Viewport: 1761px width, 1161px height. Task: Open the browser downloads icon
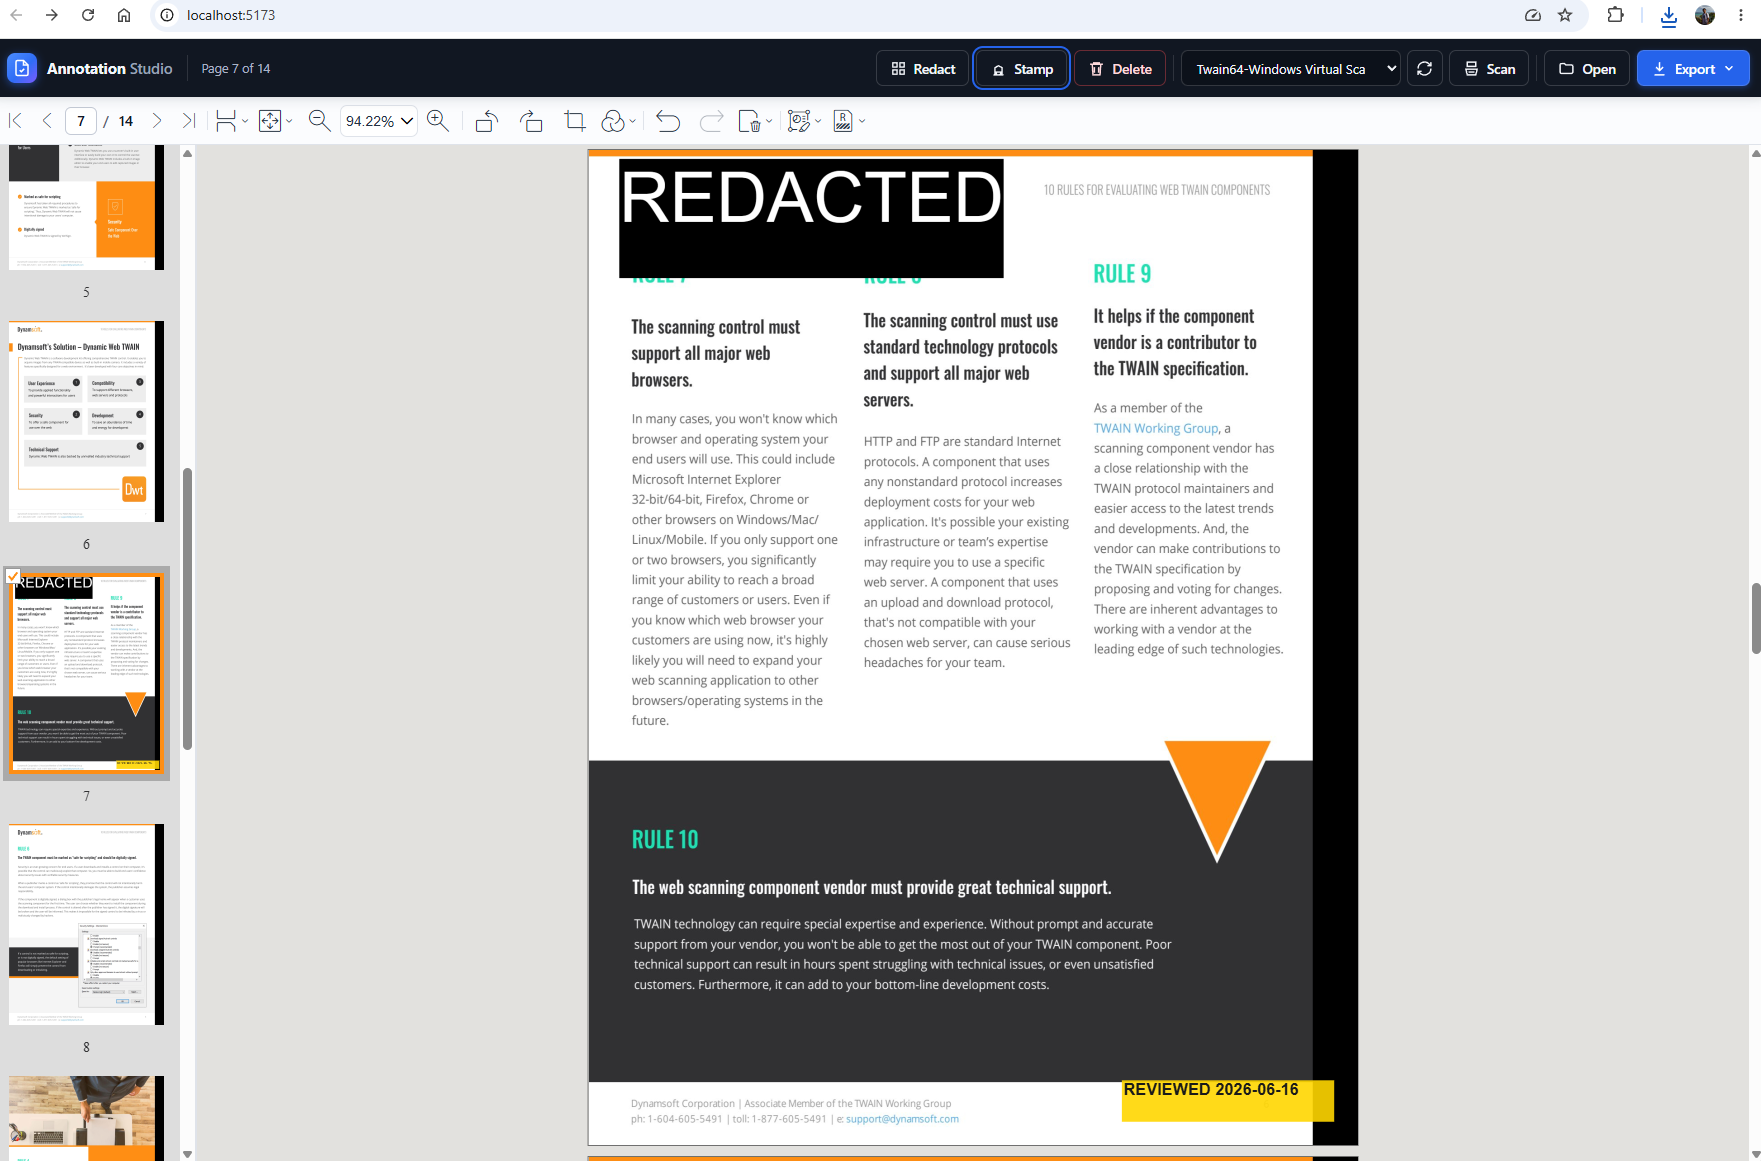click(1668, 15)
